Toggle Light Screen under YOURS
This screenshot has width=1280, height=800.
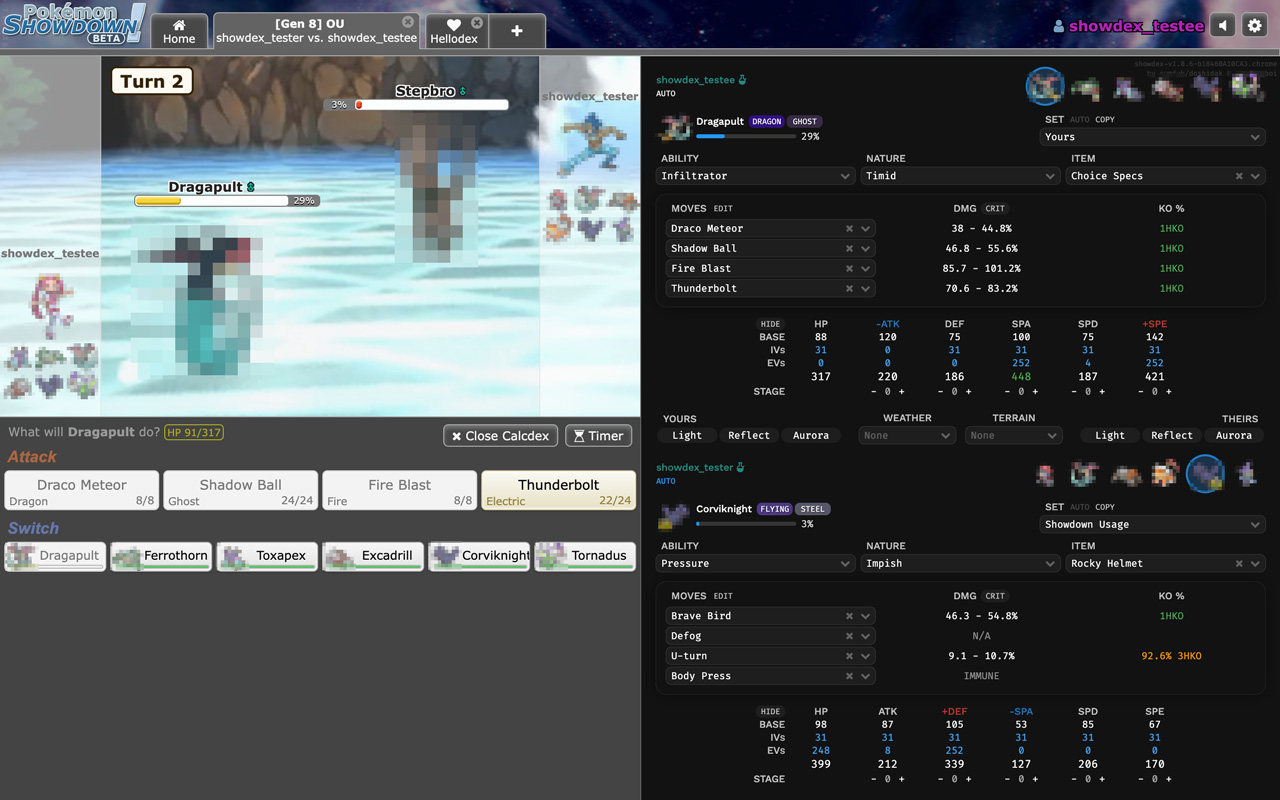(686, 435)
